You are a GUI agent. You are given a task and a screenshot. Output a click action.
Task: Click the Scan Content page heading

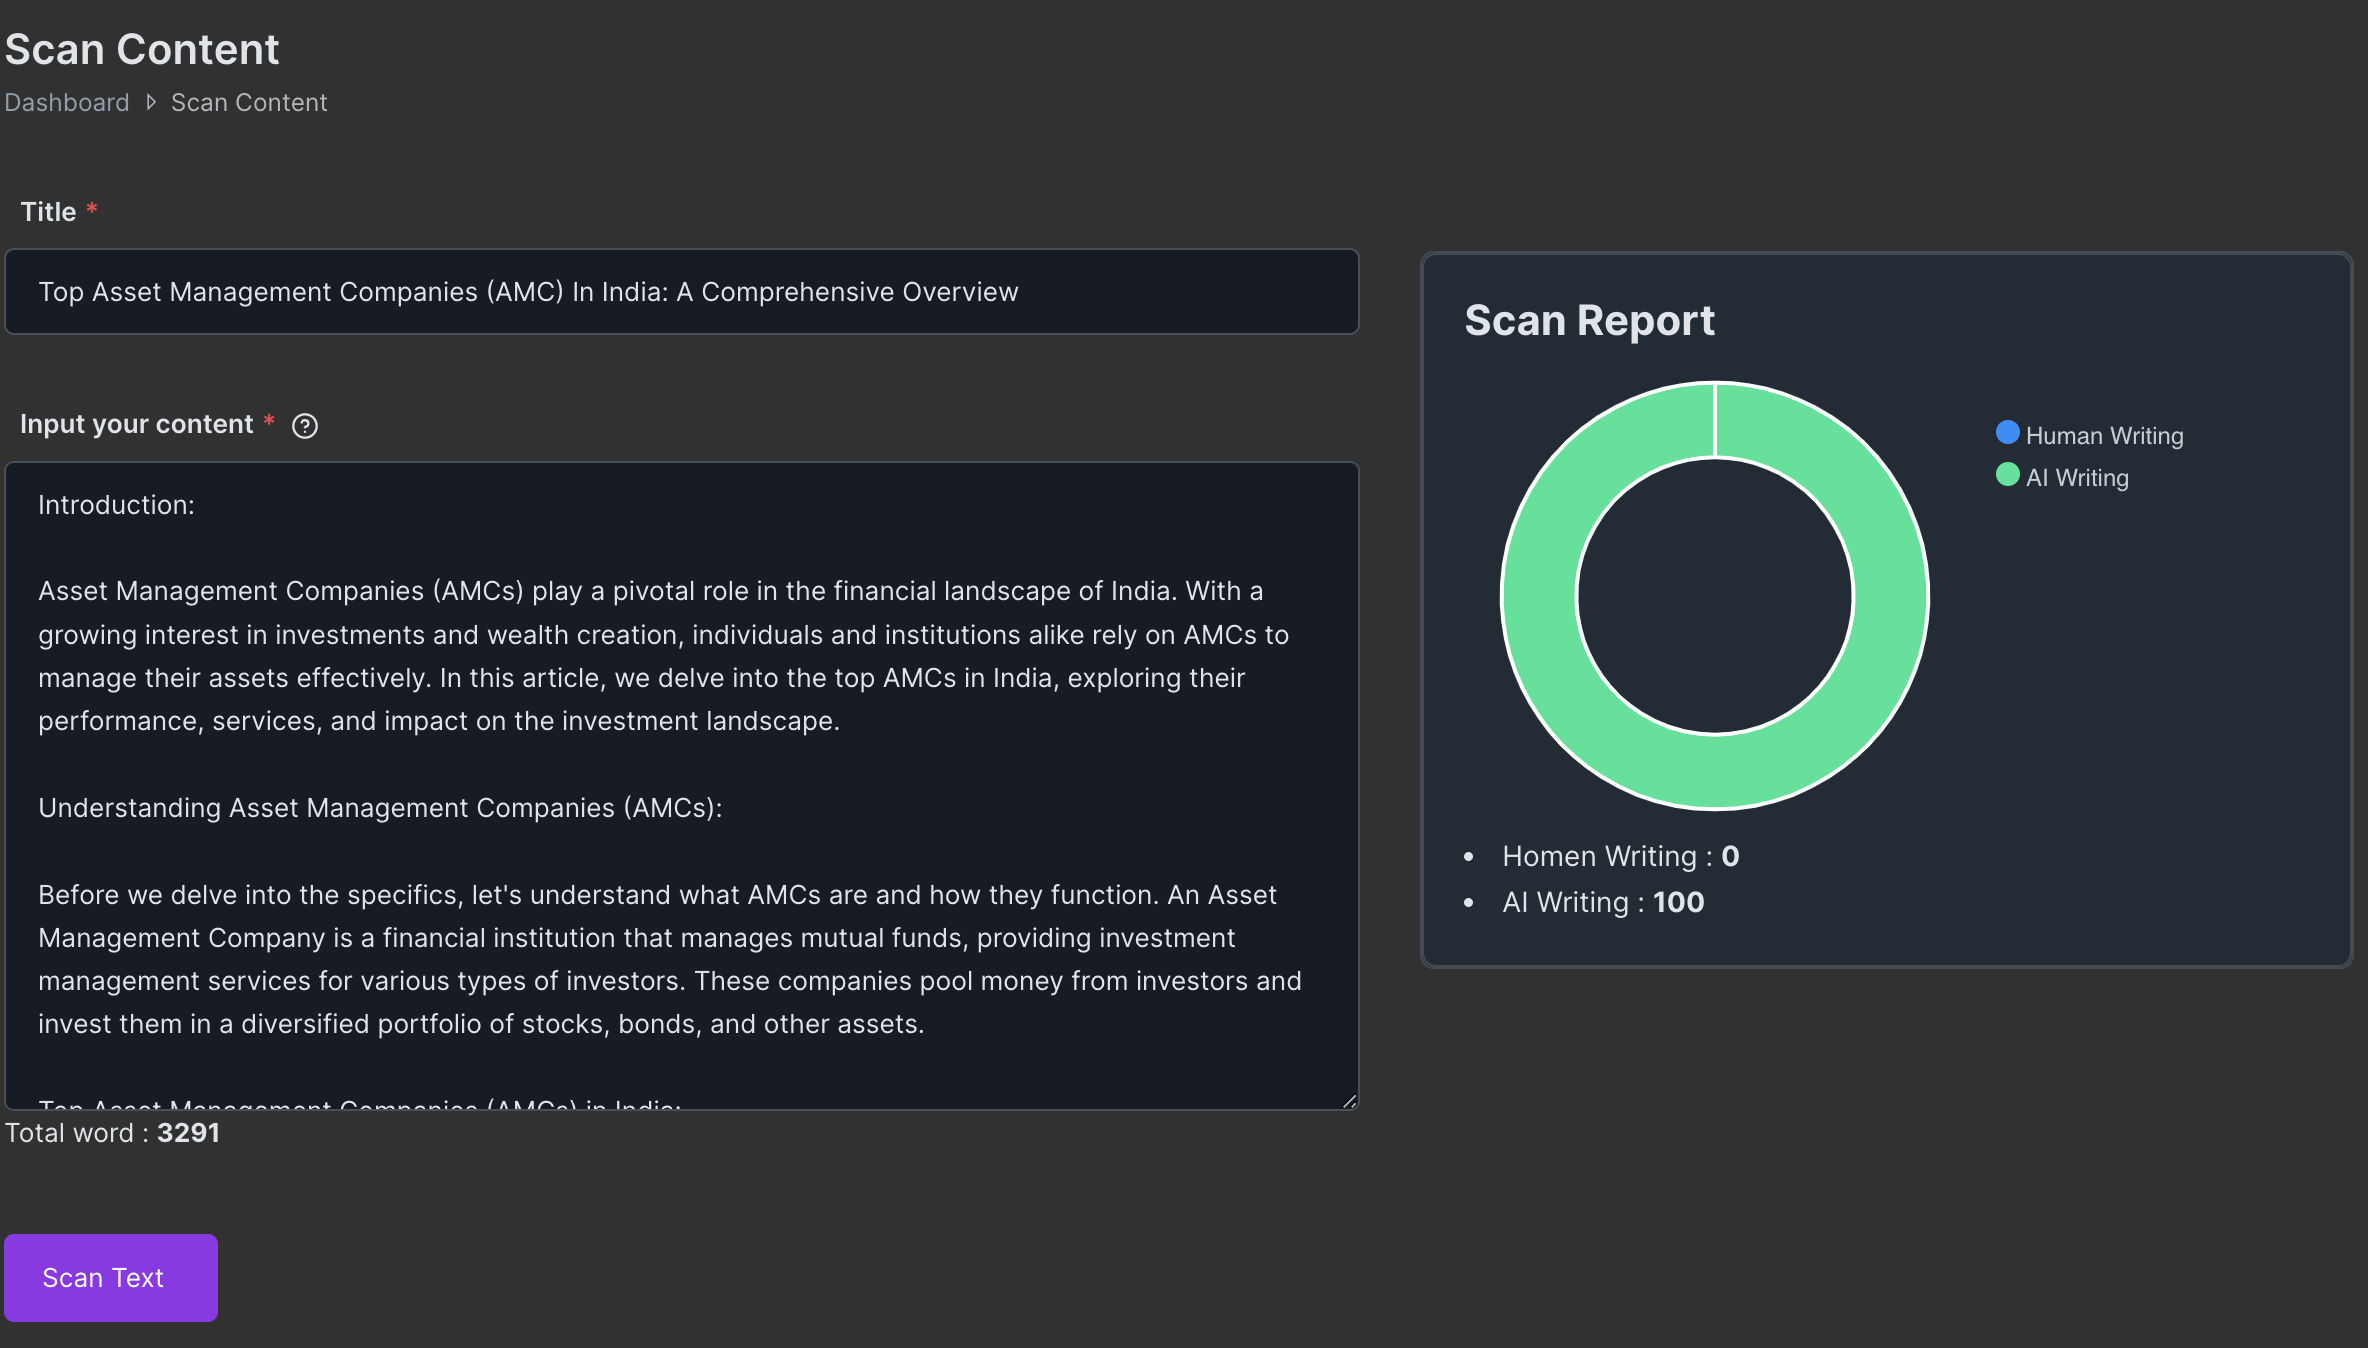click(x=142, y=50)
